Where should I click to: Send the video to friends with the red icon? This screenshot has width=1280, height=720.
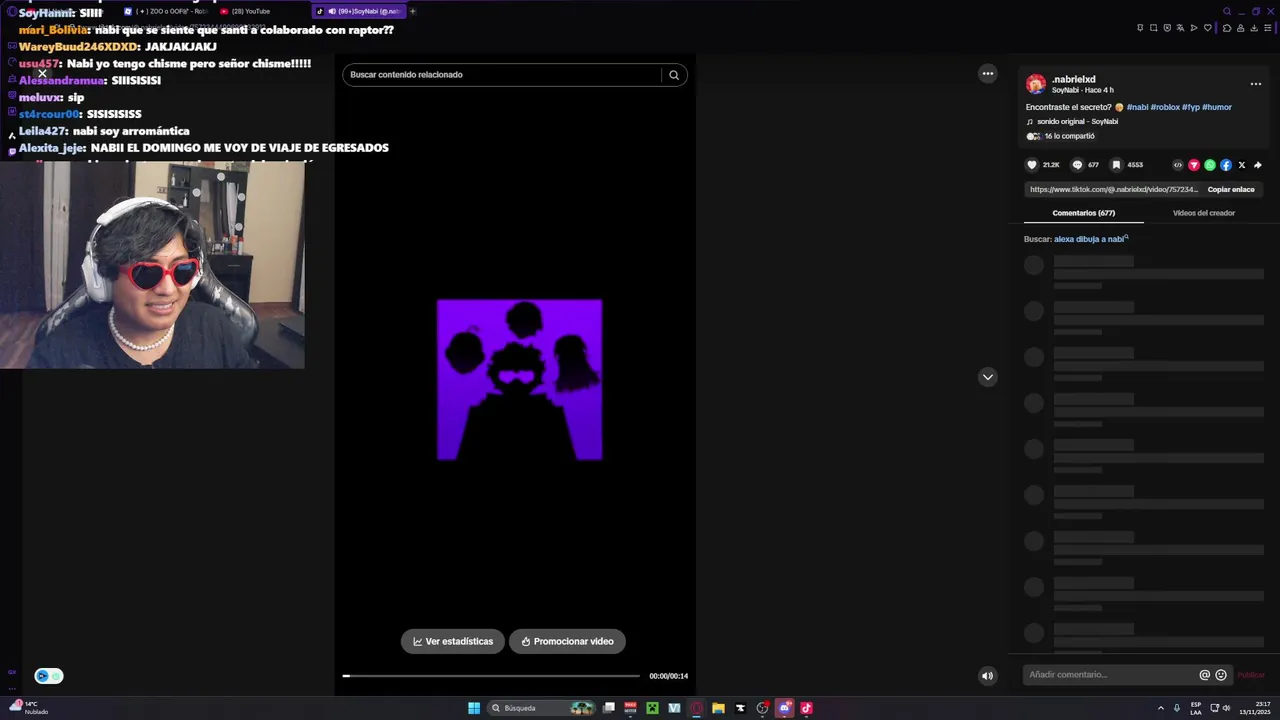point(1194,165)
